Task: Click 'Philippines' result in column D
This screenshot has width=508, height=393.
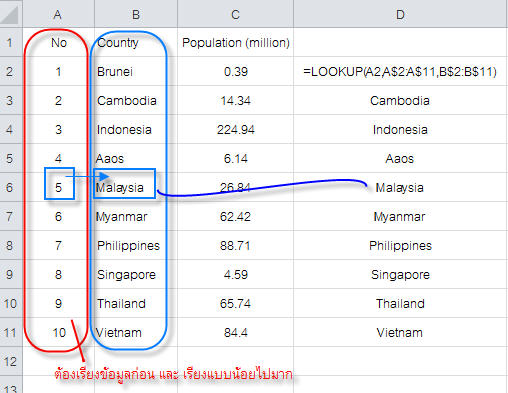Action: tap(401, 245)
